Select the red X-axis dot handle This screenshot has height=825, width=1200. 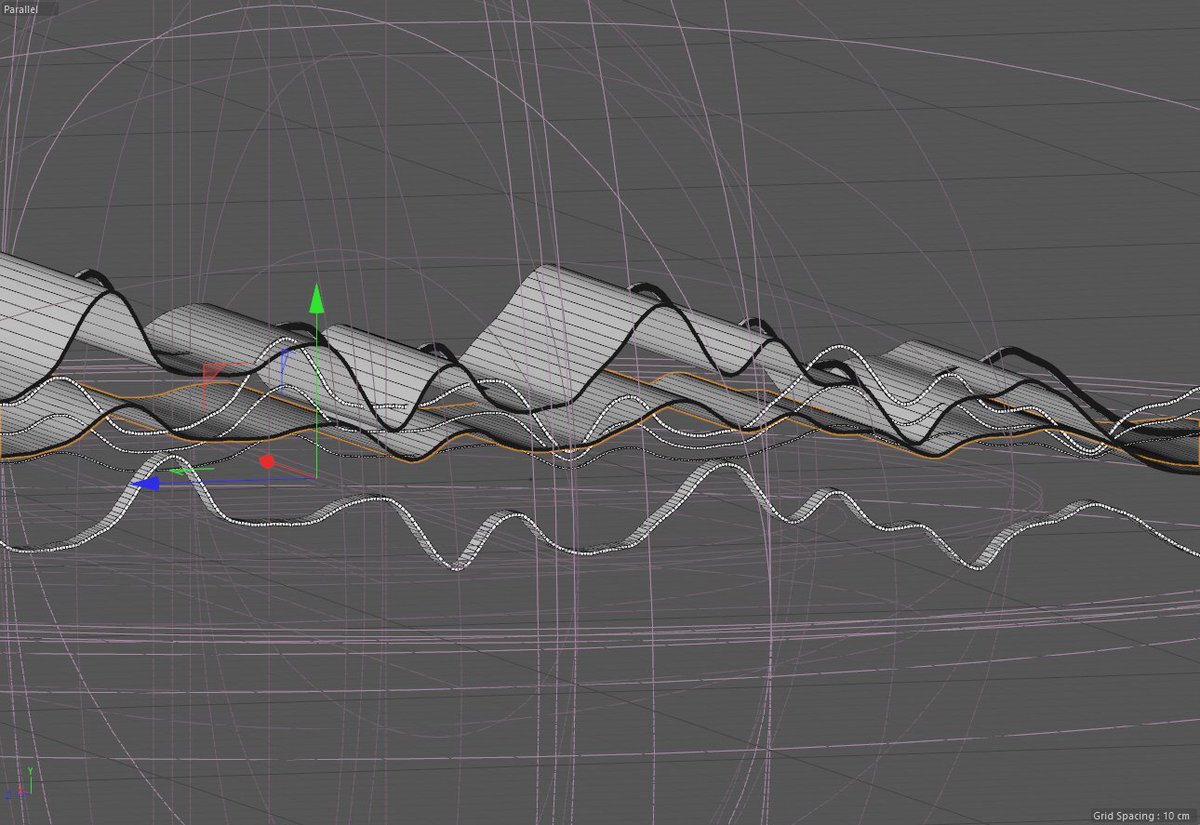267,462
